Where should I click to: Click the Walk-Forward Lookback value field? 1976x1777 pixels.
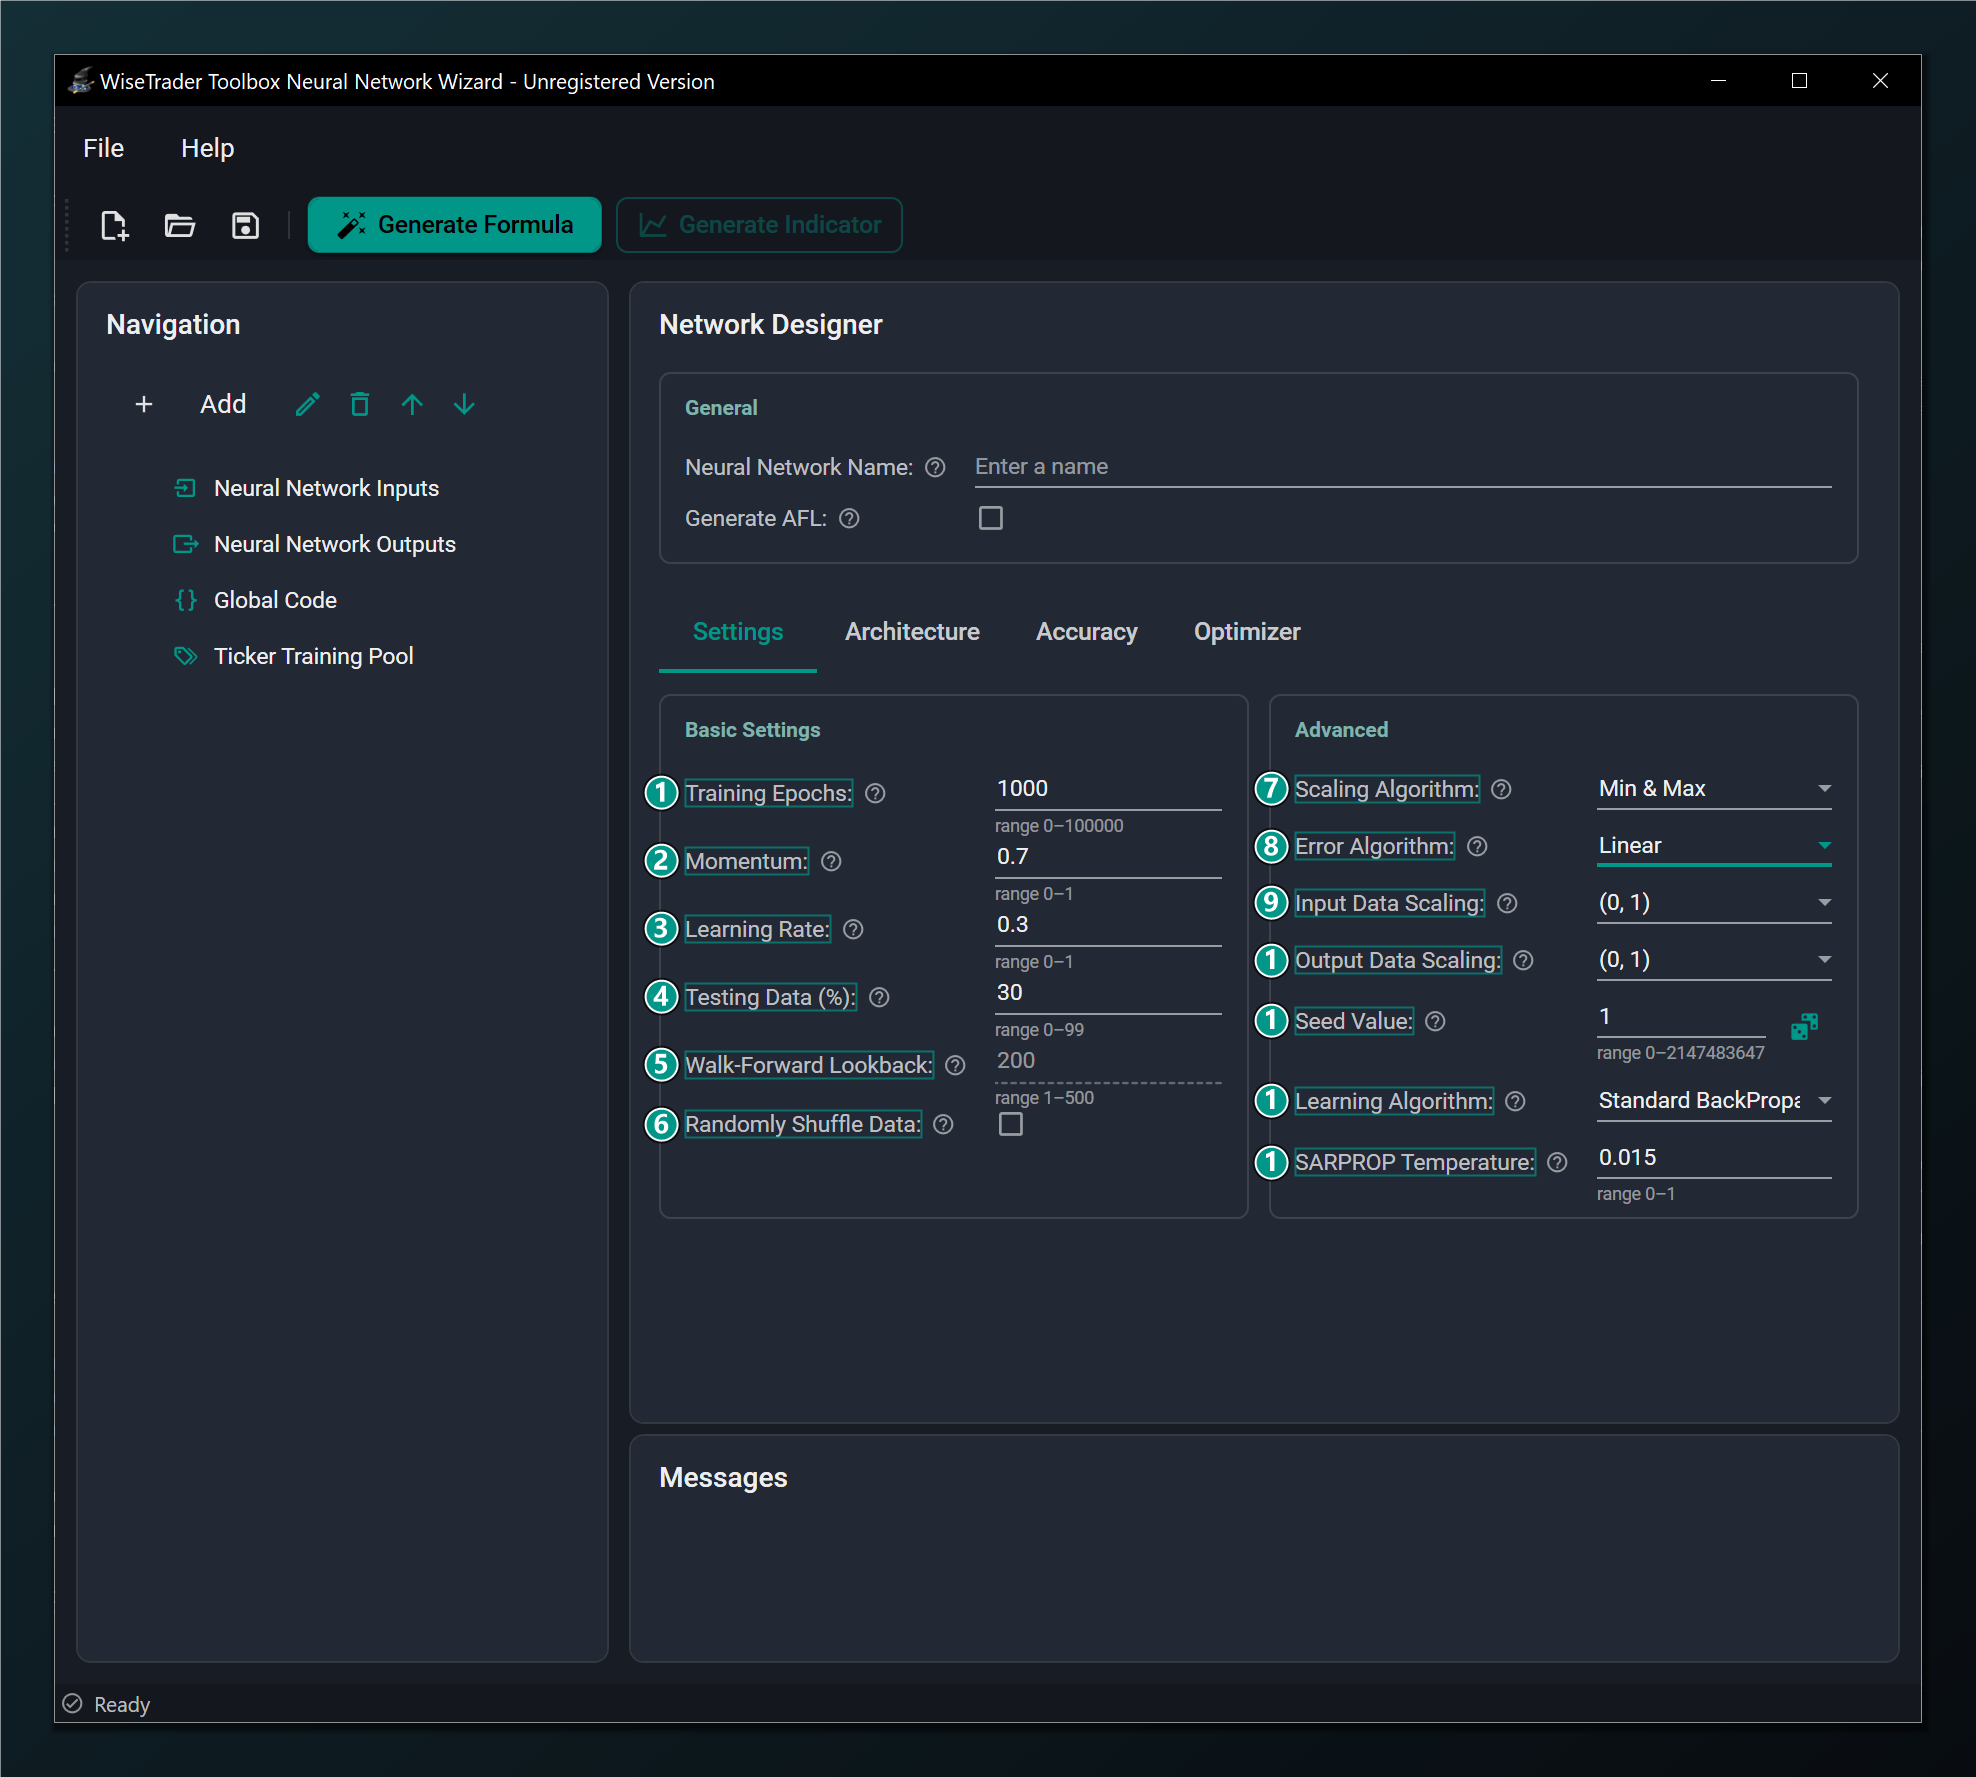(x=1108, y=1061)
